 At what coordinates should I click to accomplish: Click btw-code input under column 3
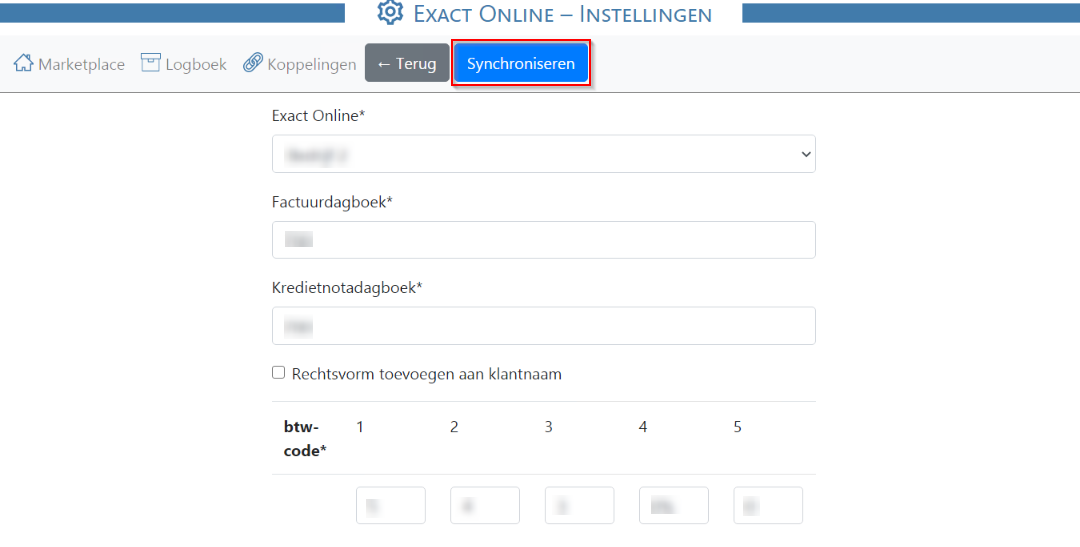pos(579,506)
